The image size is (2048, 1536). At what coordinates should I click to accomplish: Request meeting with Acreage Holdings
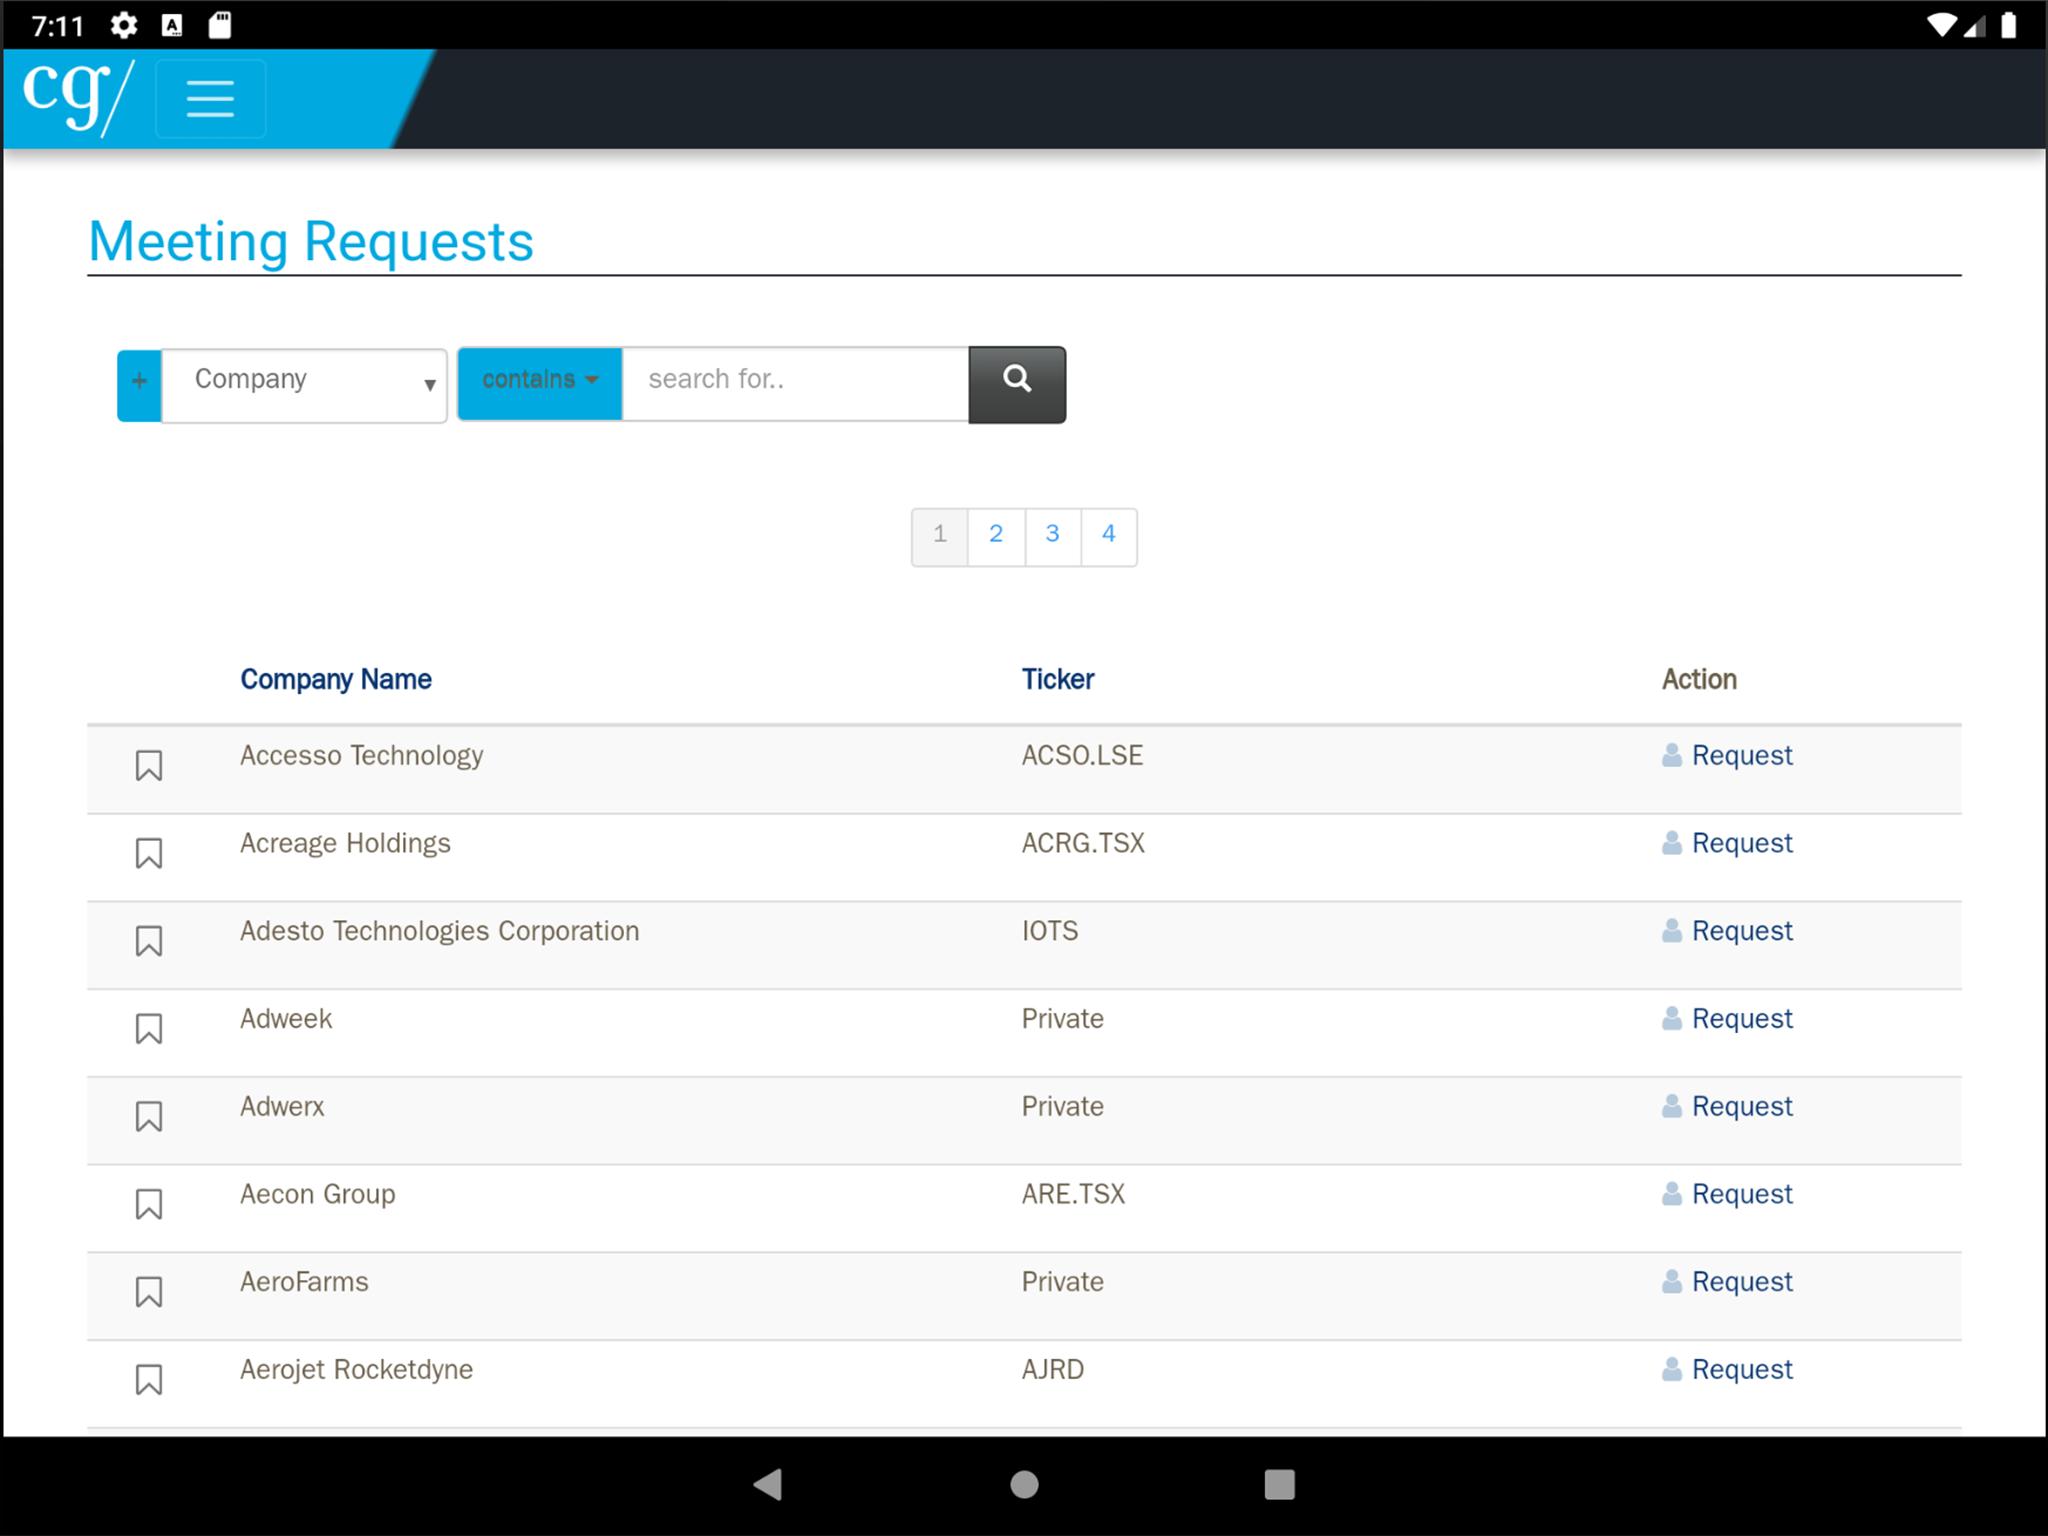[x=1728, y=843]
